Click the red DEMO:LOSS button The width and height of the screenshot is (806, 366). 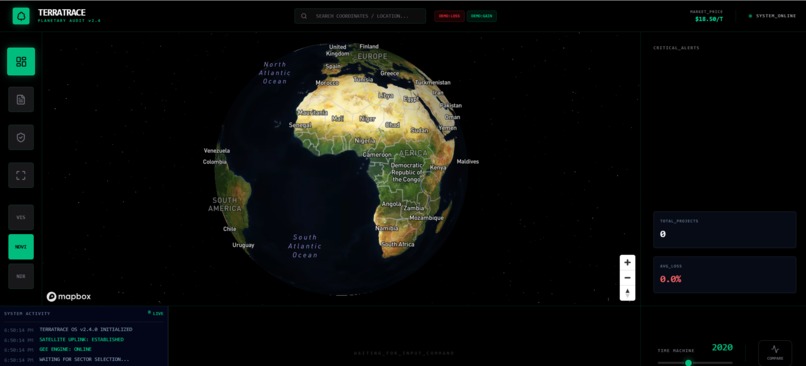(x=449, y=16)
